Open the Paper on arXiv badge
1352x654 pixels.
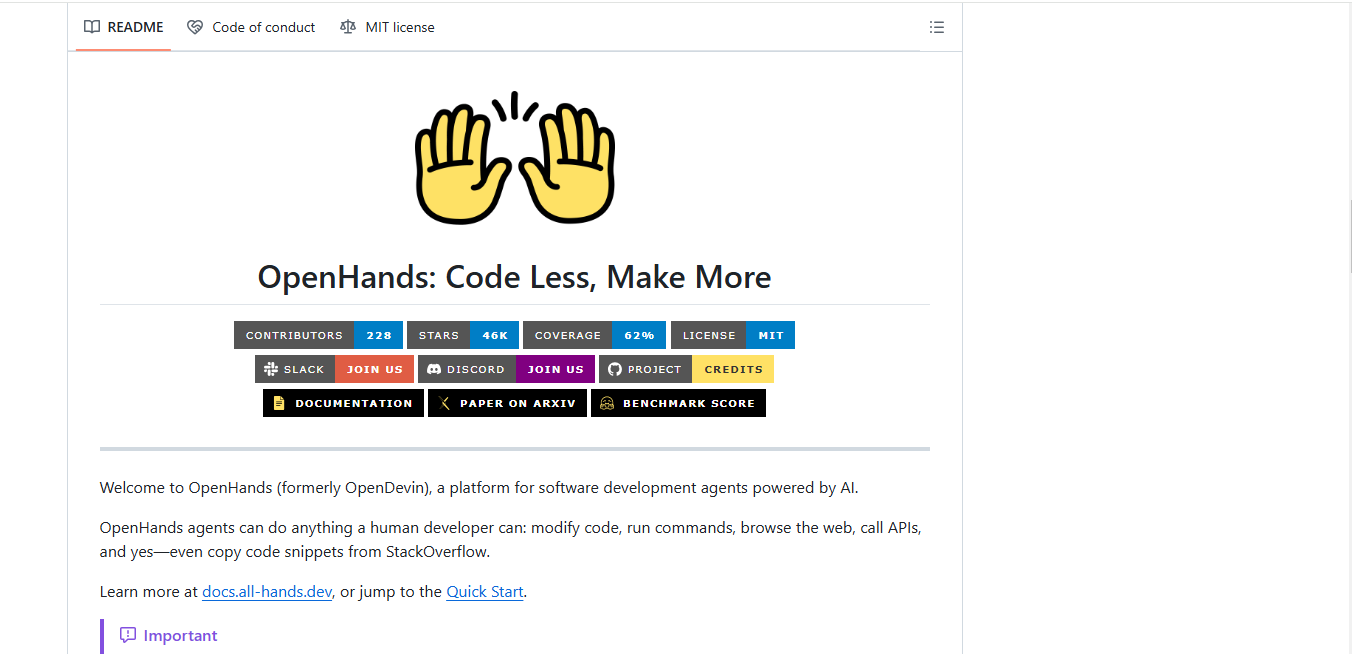tap(507, 403)
